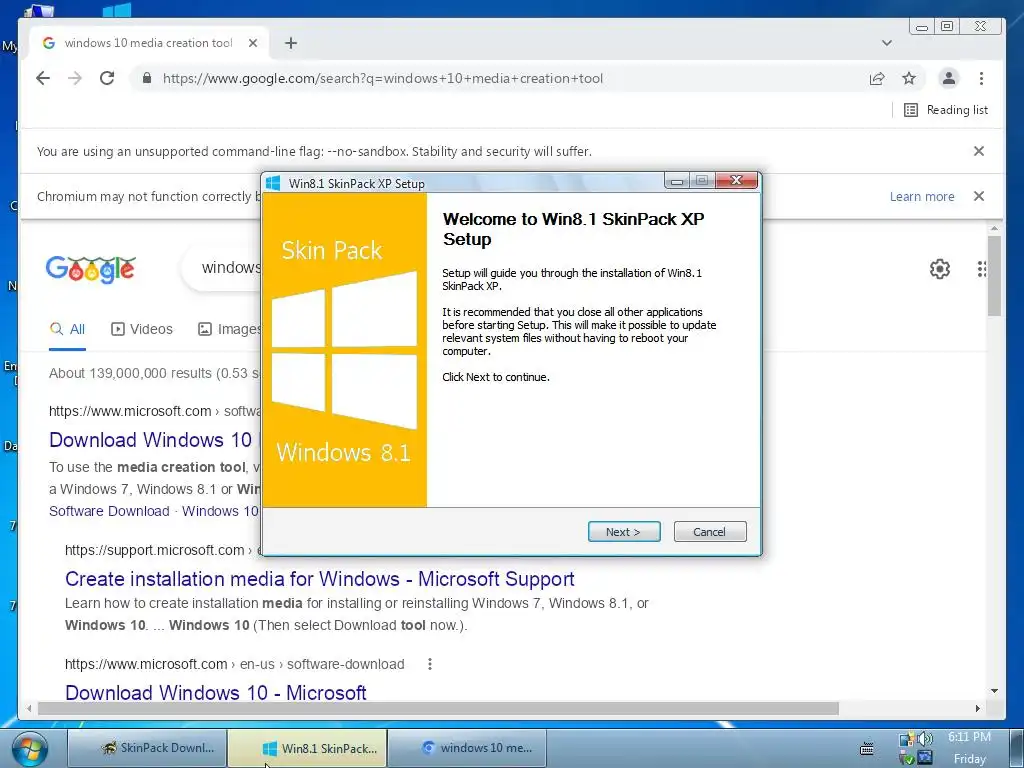Screen dimensions: 1024x768
Task: Open the Windows Start orb
Action: point(29,749)
